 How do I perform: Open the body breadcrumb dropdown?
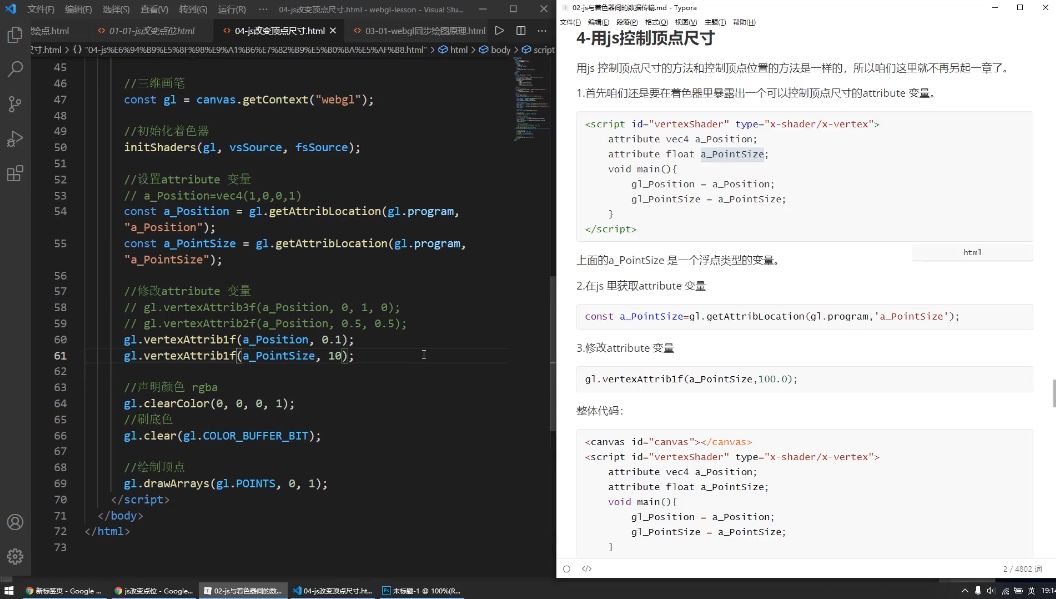pos(498,48)
